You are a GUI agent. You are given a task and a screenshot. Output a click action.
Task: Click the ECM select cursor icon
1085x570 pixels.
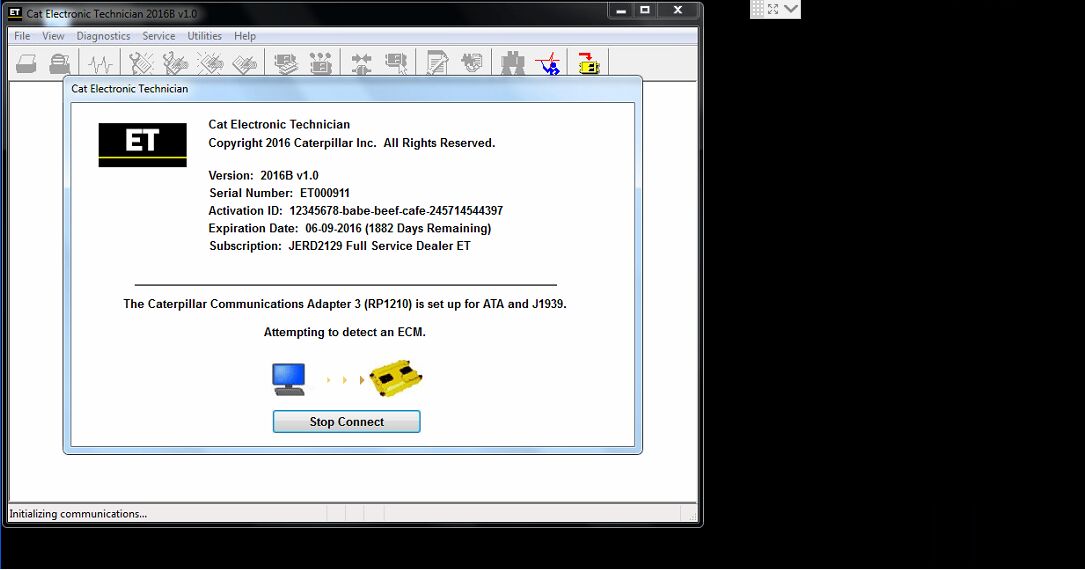tap(396, 64)
